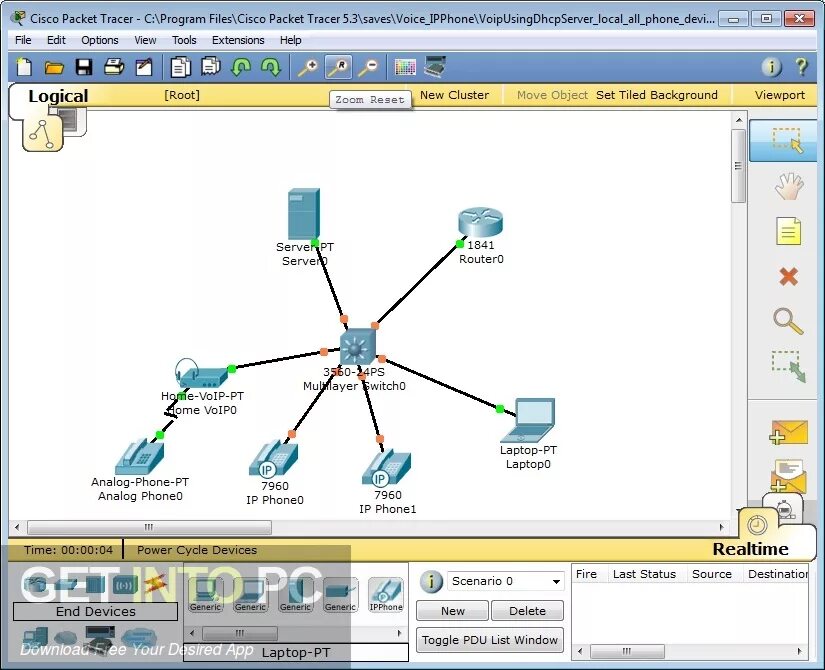Select the 1841 Router0 device

click(x=480, y=221)
